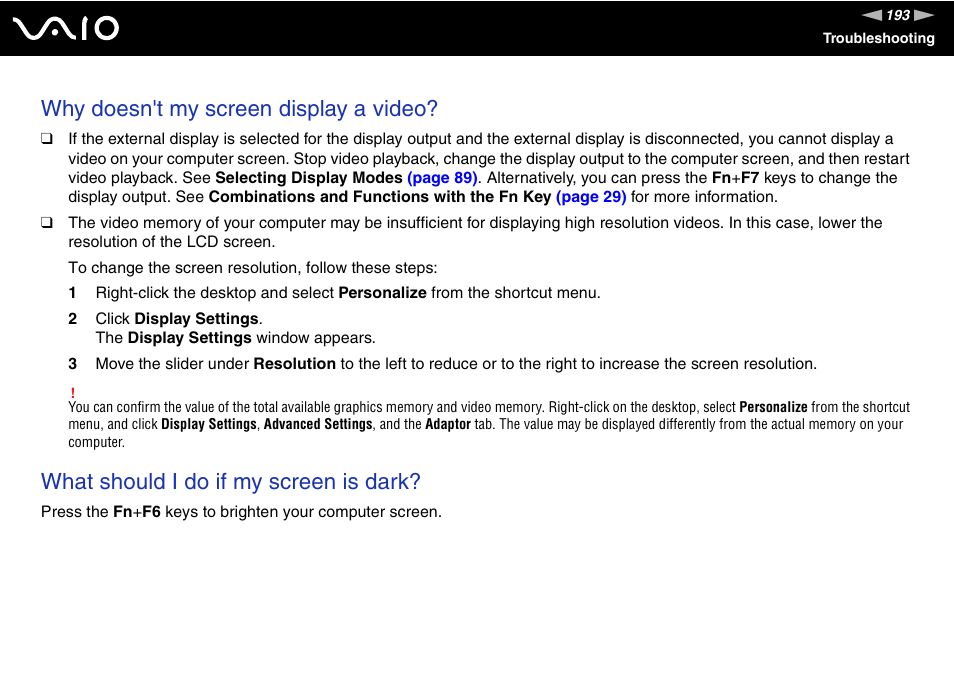954x674 pixels.
Task: Collapse the dark screen question heading
Action: click(x=230, y=482)
